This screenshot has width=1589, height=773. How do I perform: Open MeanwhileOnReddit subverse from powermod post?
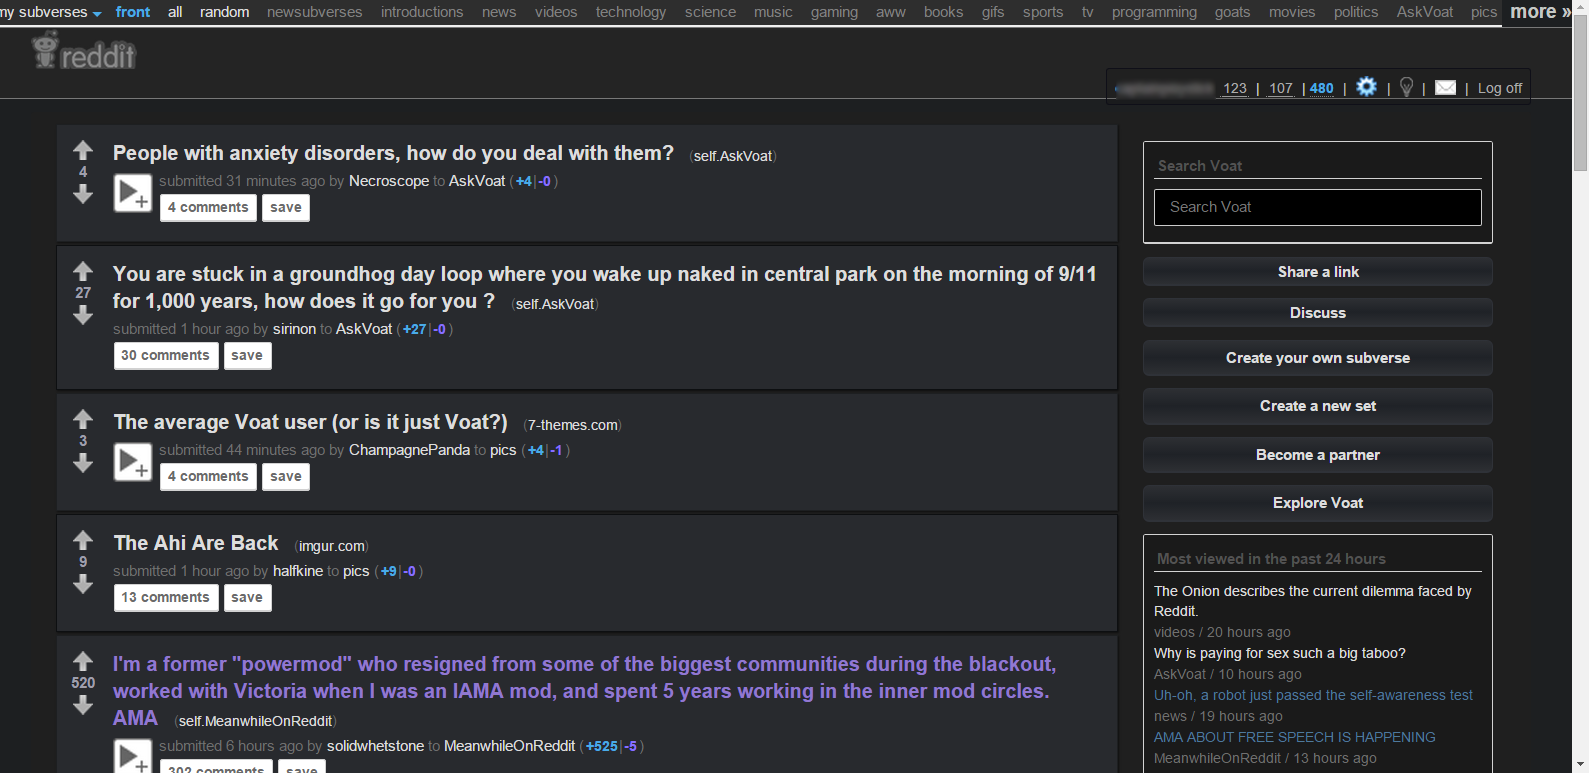(x=509, y=746)
